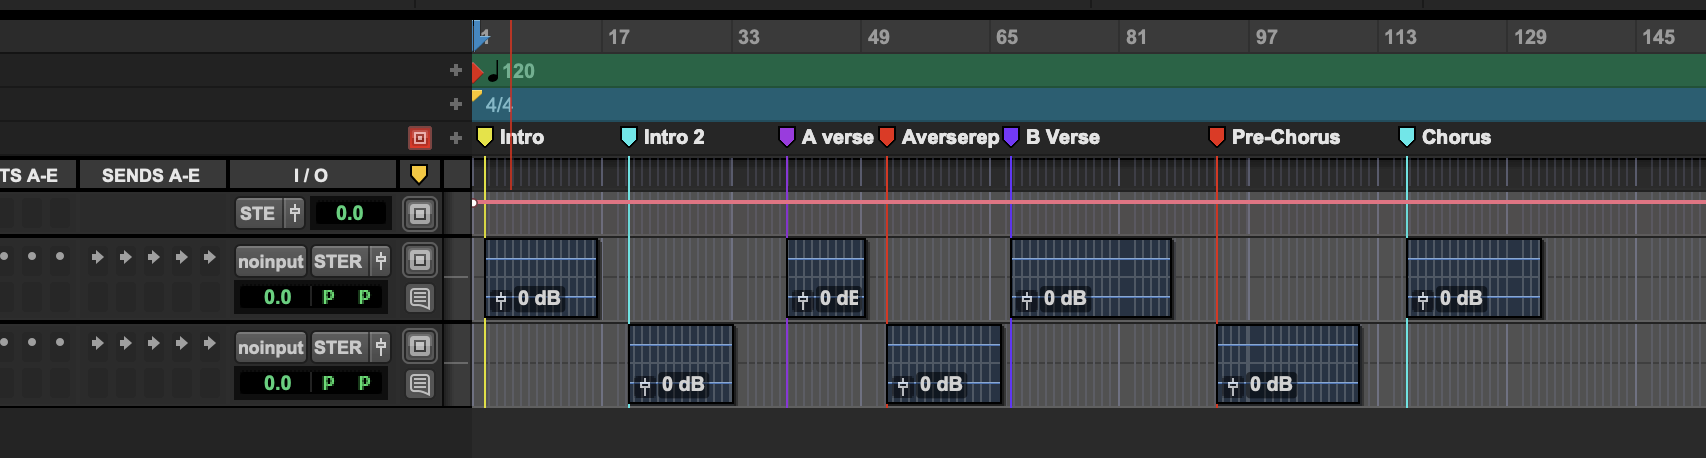Screen dimensions: 1706x458
Task: Click the plus icon on the tempo ruler
Action: [455, 71]
